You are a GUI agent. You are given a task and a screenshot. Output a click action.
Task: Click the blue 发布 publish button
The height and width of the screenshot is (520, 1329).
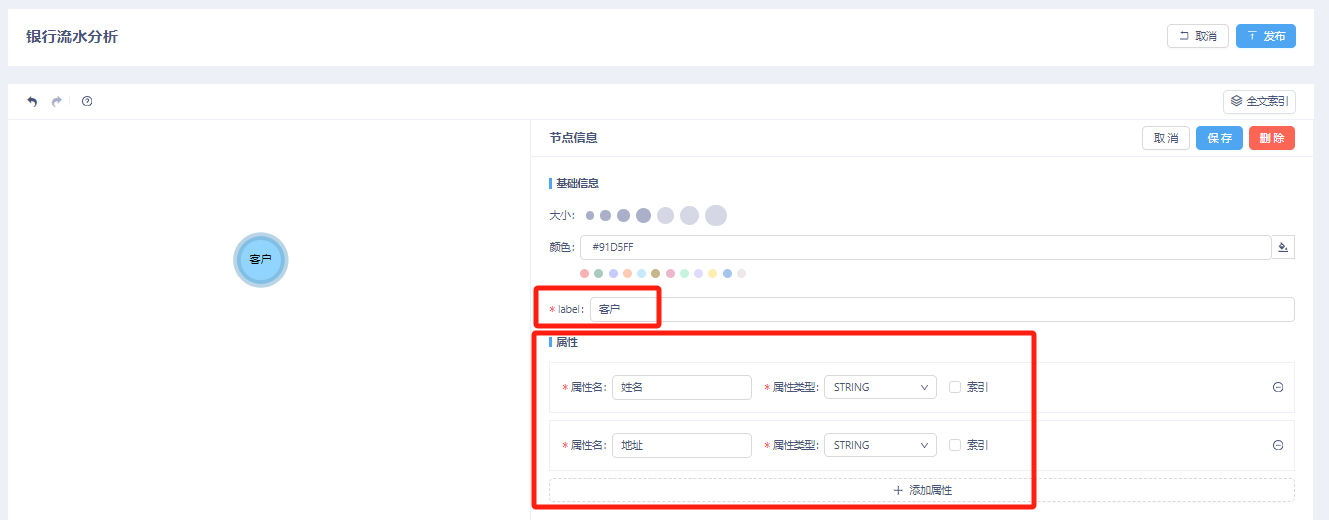click(1266, 36)
